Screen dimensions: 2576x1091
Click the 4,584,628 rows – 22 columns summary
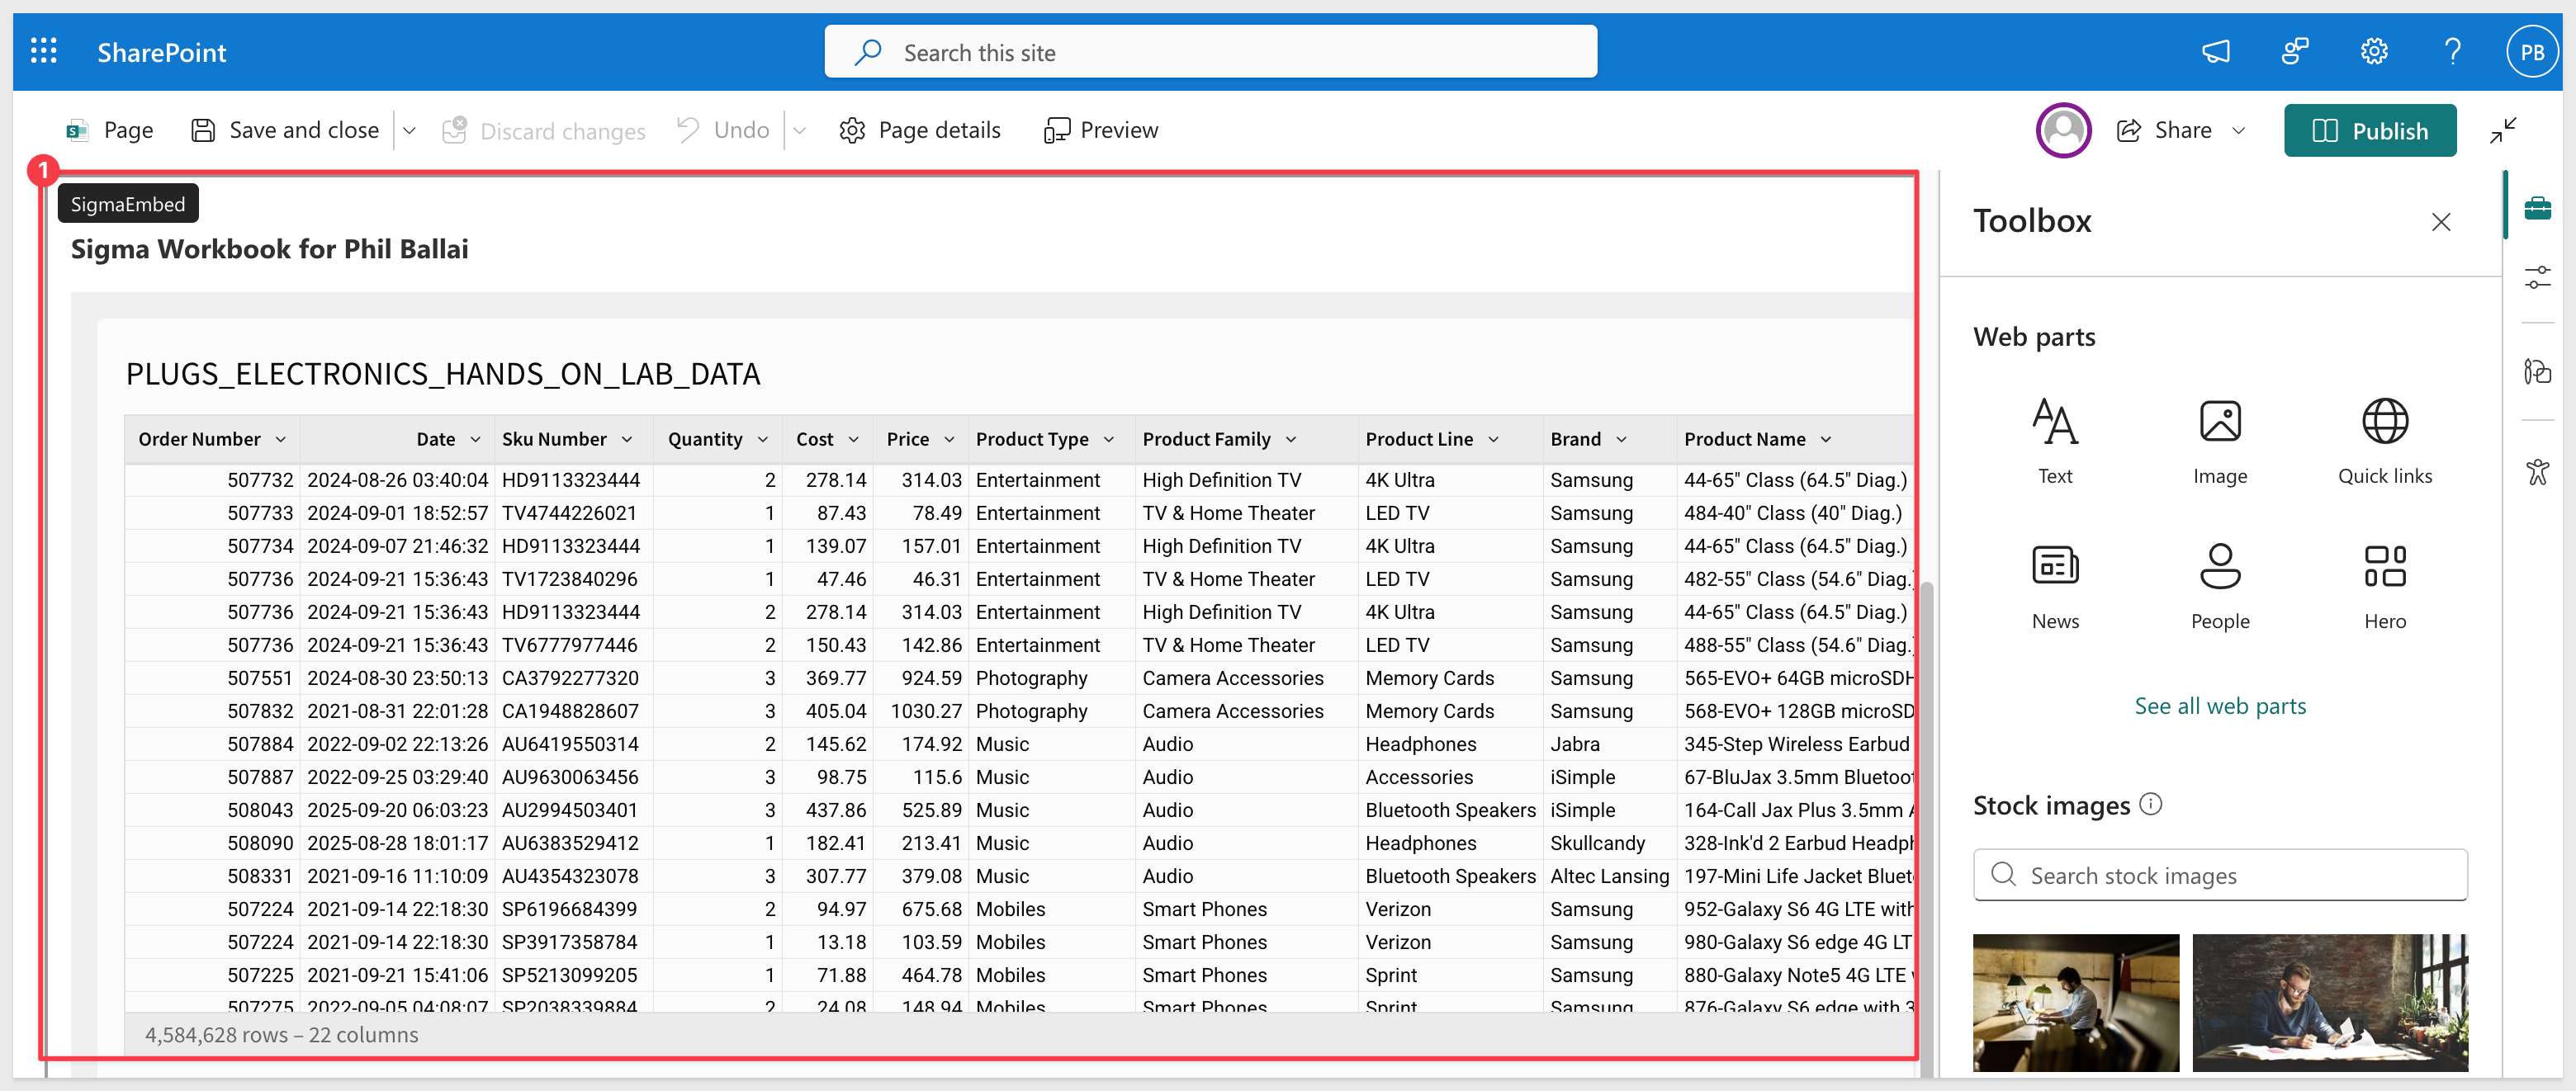(x=282, y=1035)
